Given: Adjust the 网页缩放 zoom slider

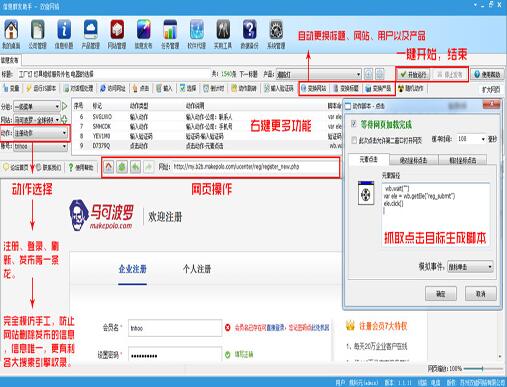Looking at the screenshot, I should pos(483,368).
